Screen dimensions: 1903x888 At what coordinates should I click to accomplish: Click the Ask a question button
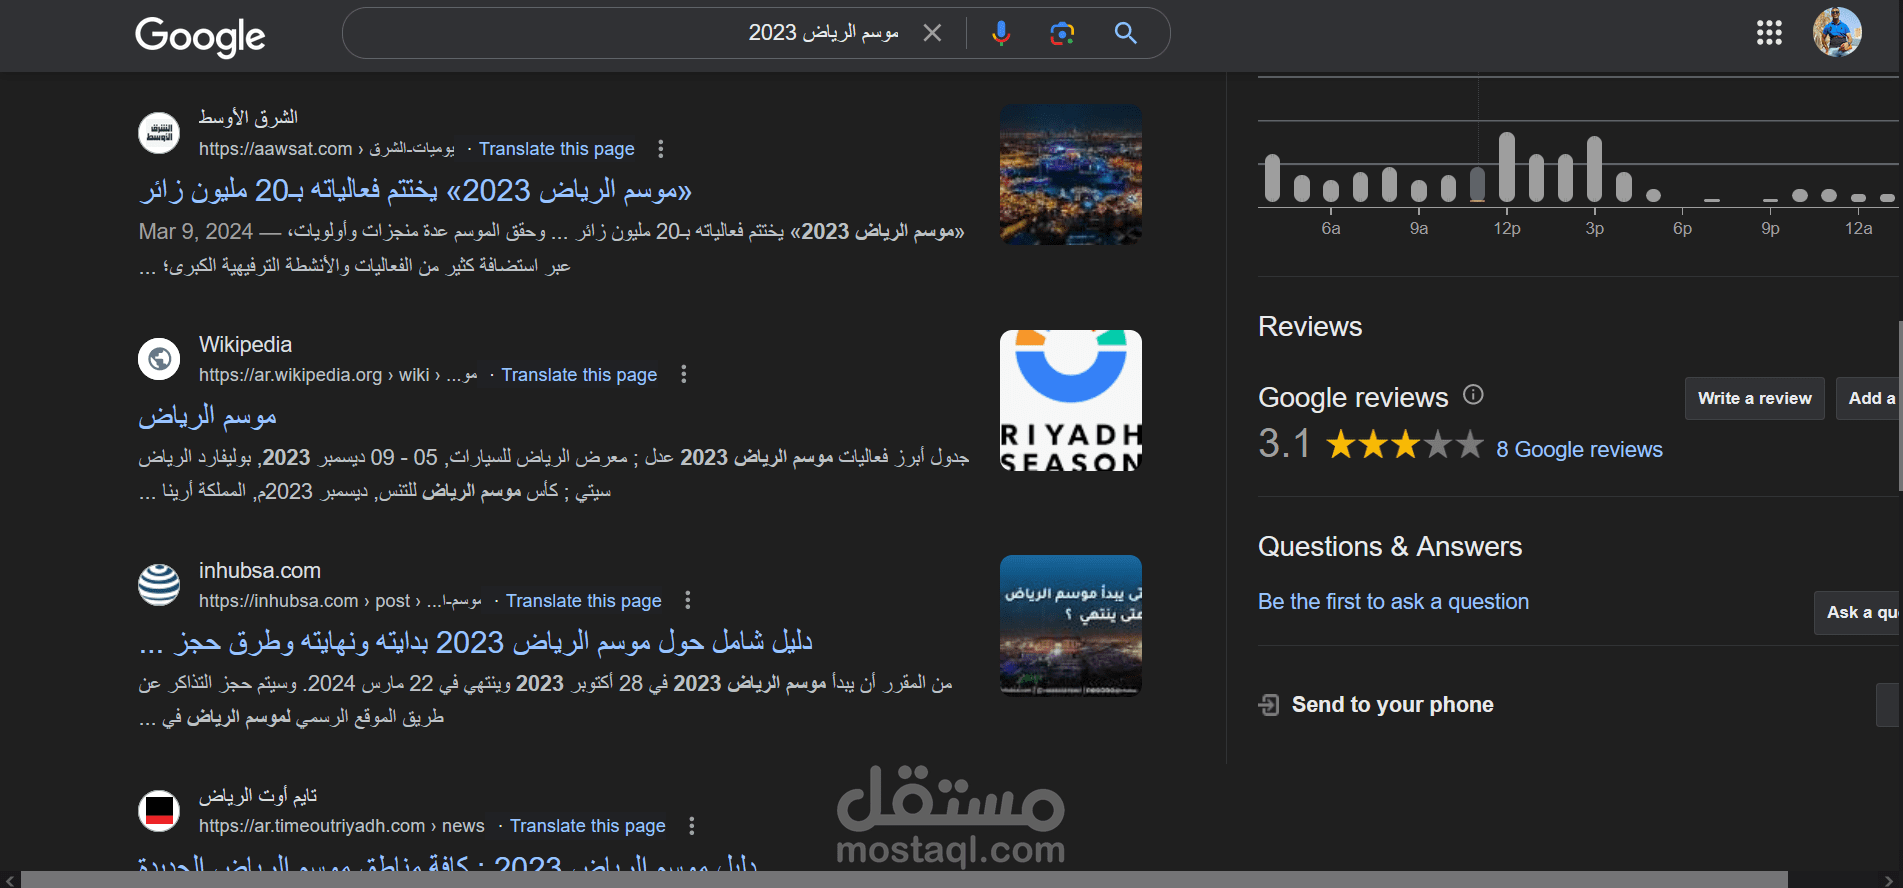(1858, 612)
